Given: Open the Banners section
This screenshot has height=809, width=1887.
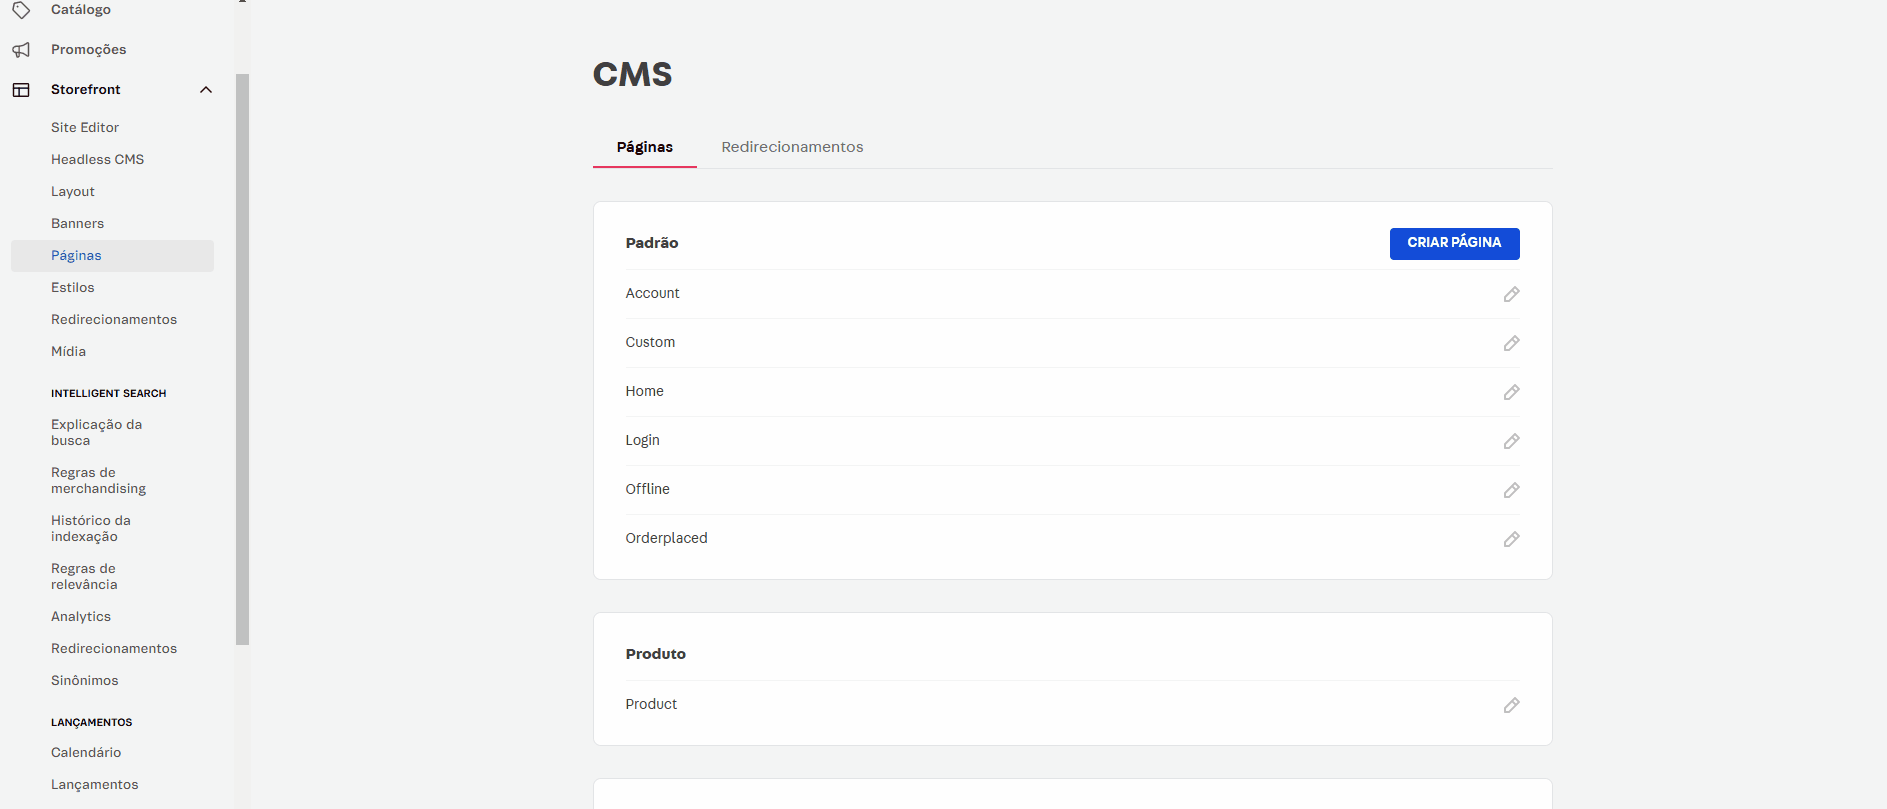Looking at the screenshot, I should 77,223.
